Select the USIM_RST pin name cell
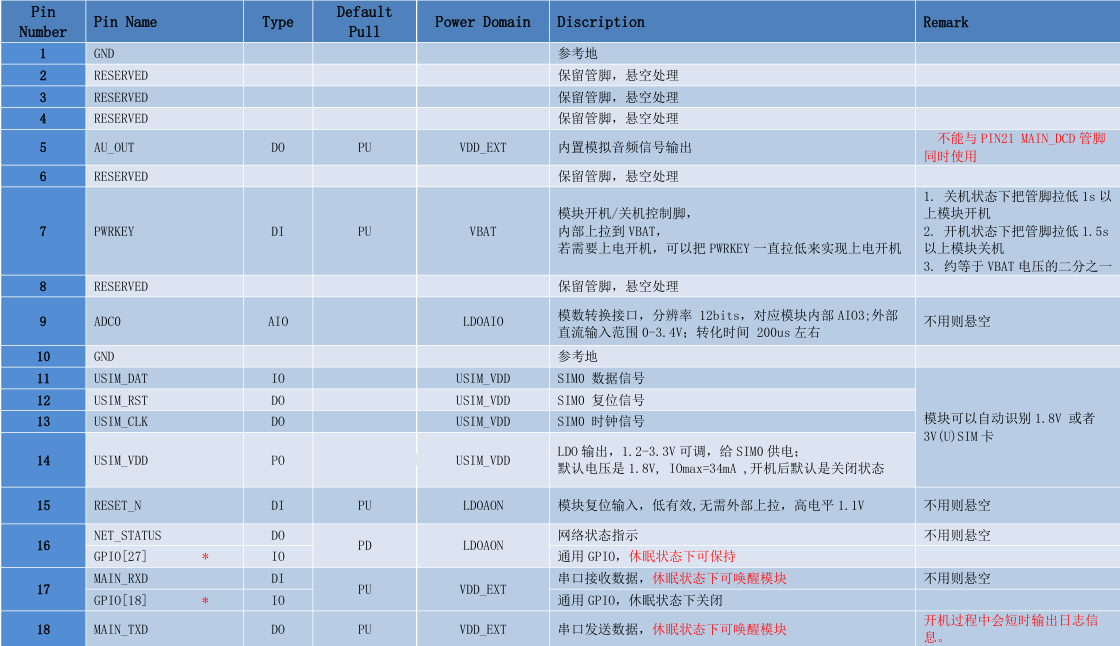1120x646 pixels. (164, 400)
